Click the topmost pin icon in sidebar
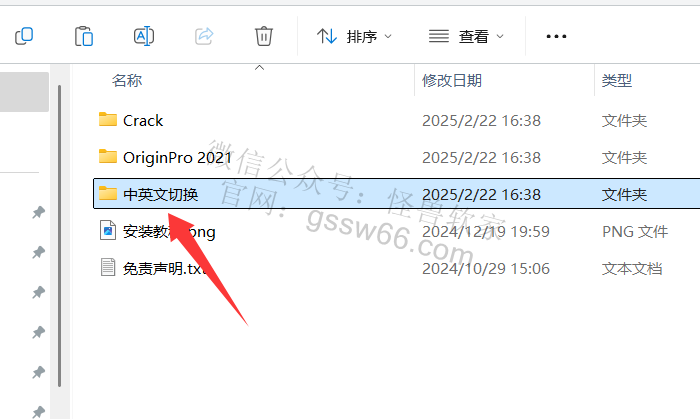 (38, 212)
